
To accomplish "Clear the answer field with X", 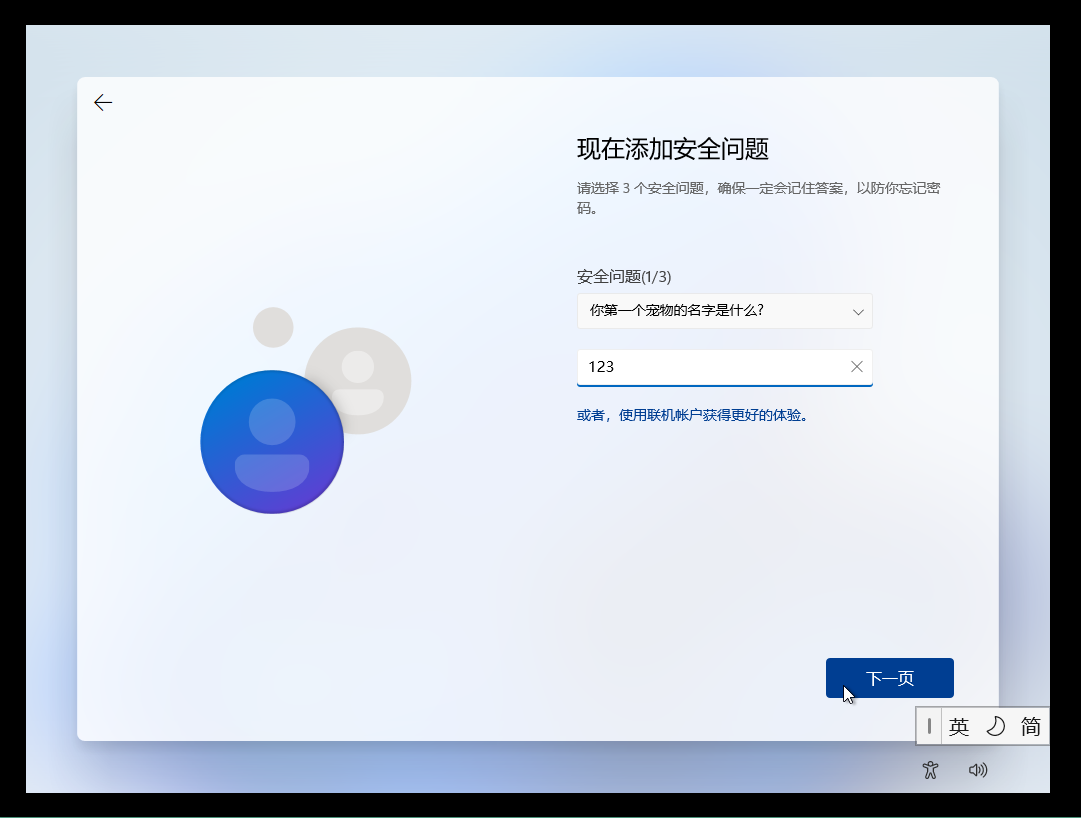I will click(x=856, y=367).
